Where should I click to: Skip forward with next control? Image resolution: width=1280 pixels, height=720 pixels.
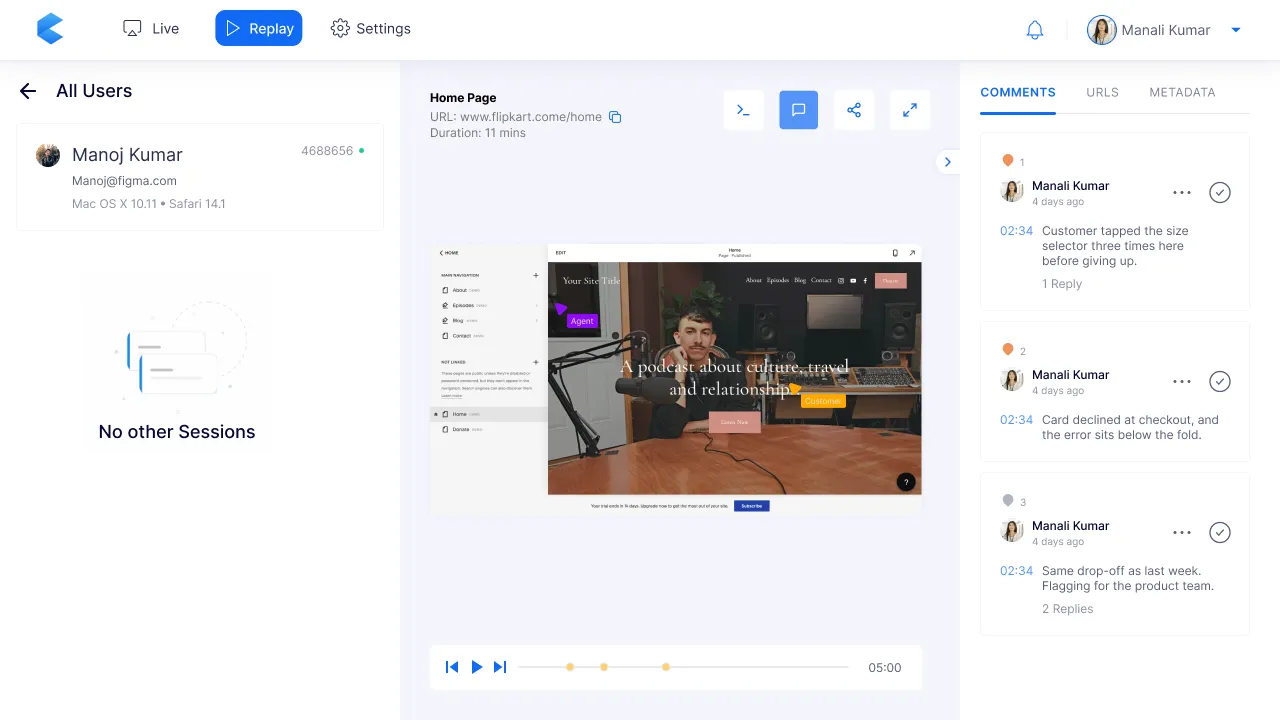click(x=500, y=667)
